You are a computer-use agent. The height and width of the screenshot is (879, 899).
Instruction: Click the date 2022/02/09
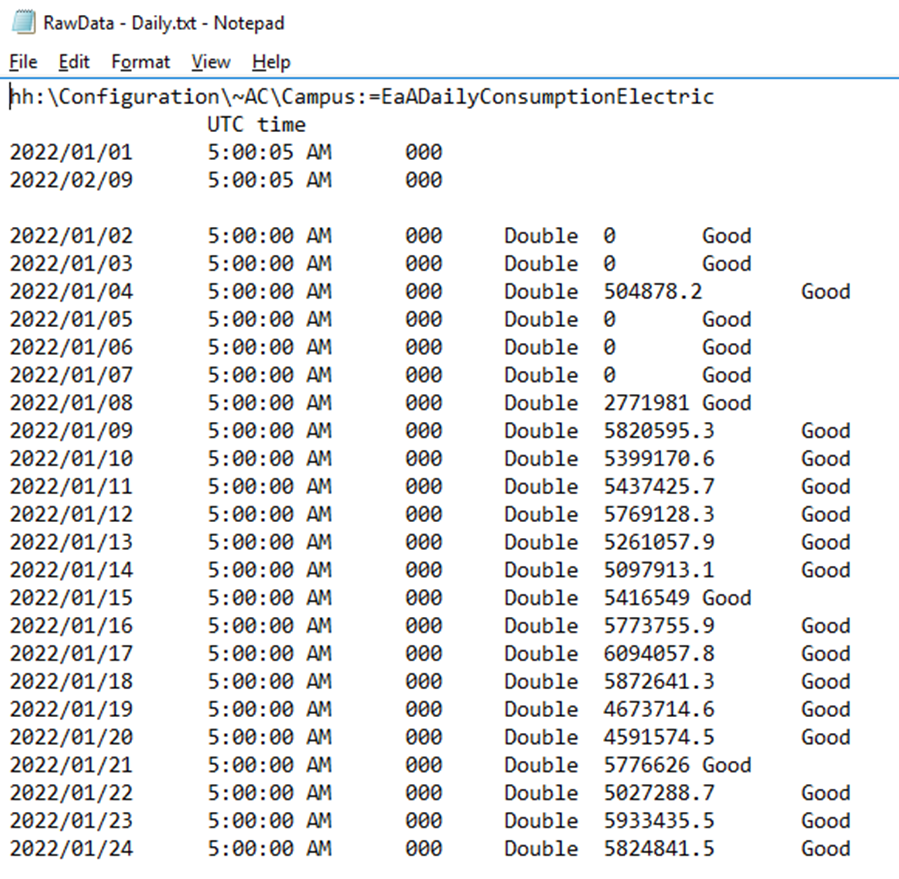(x=71, y=180)
